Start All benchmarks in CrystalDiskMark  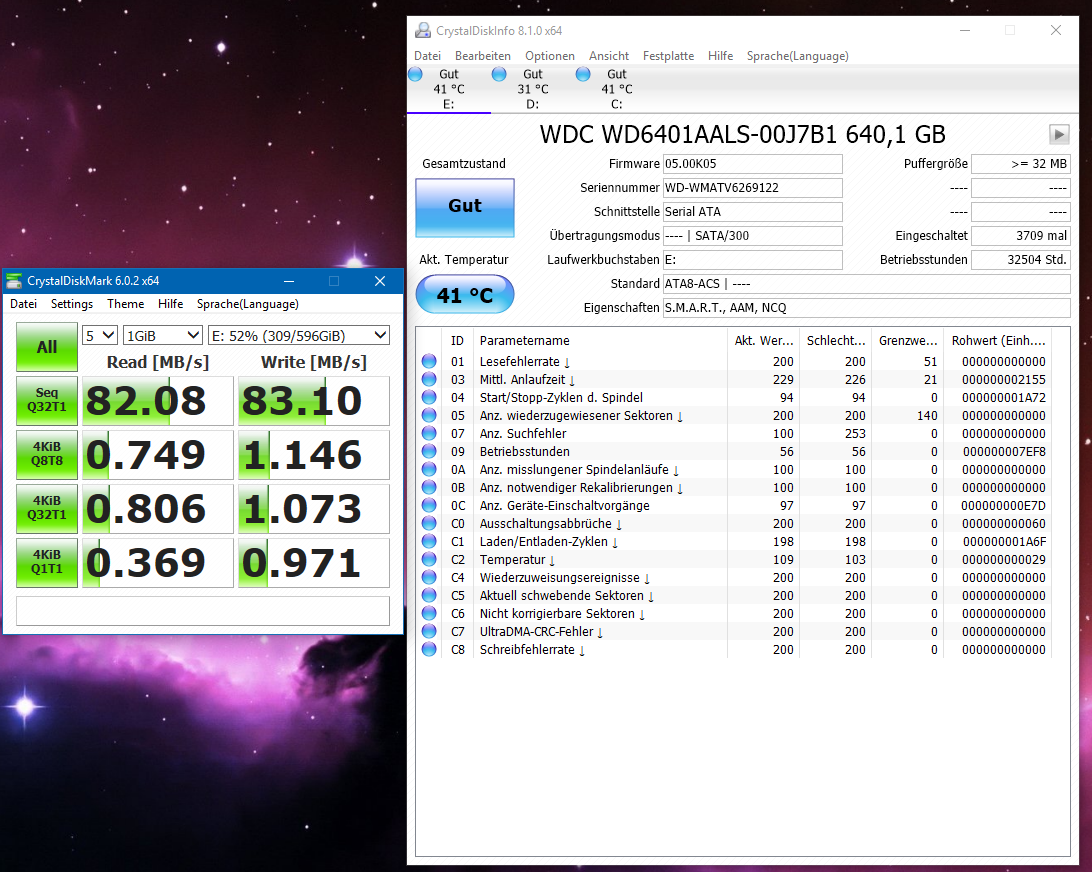(x=47, y=347)
